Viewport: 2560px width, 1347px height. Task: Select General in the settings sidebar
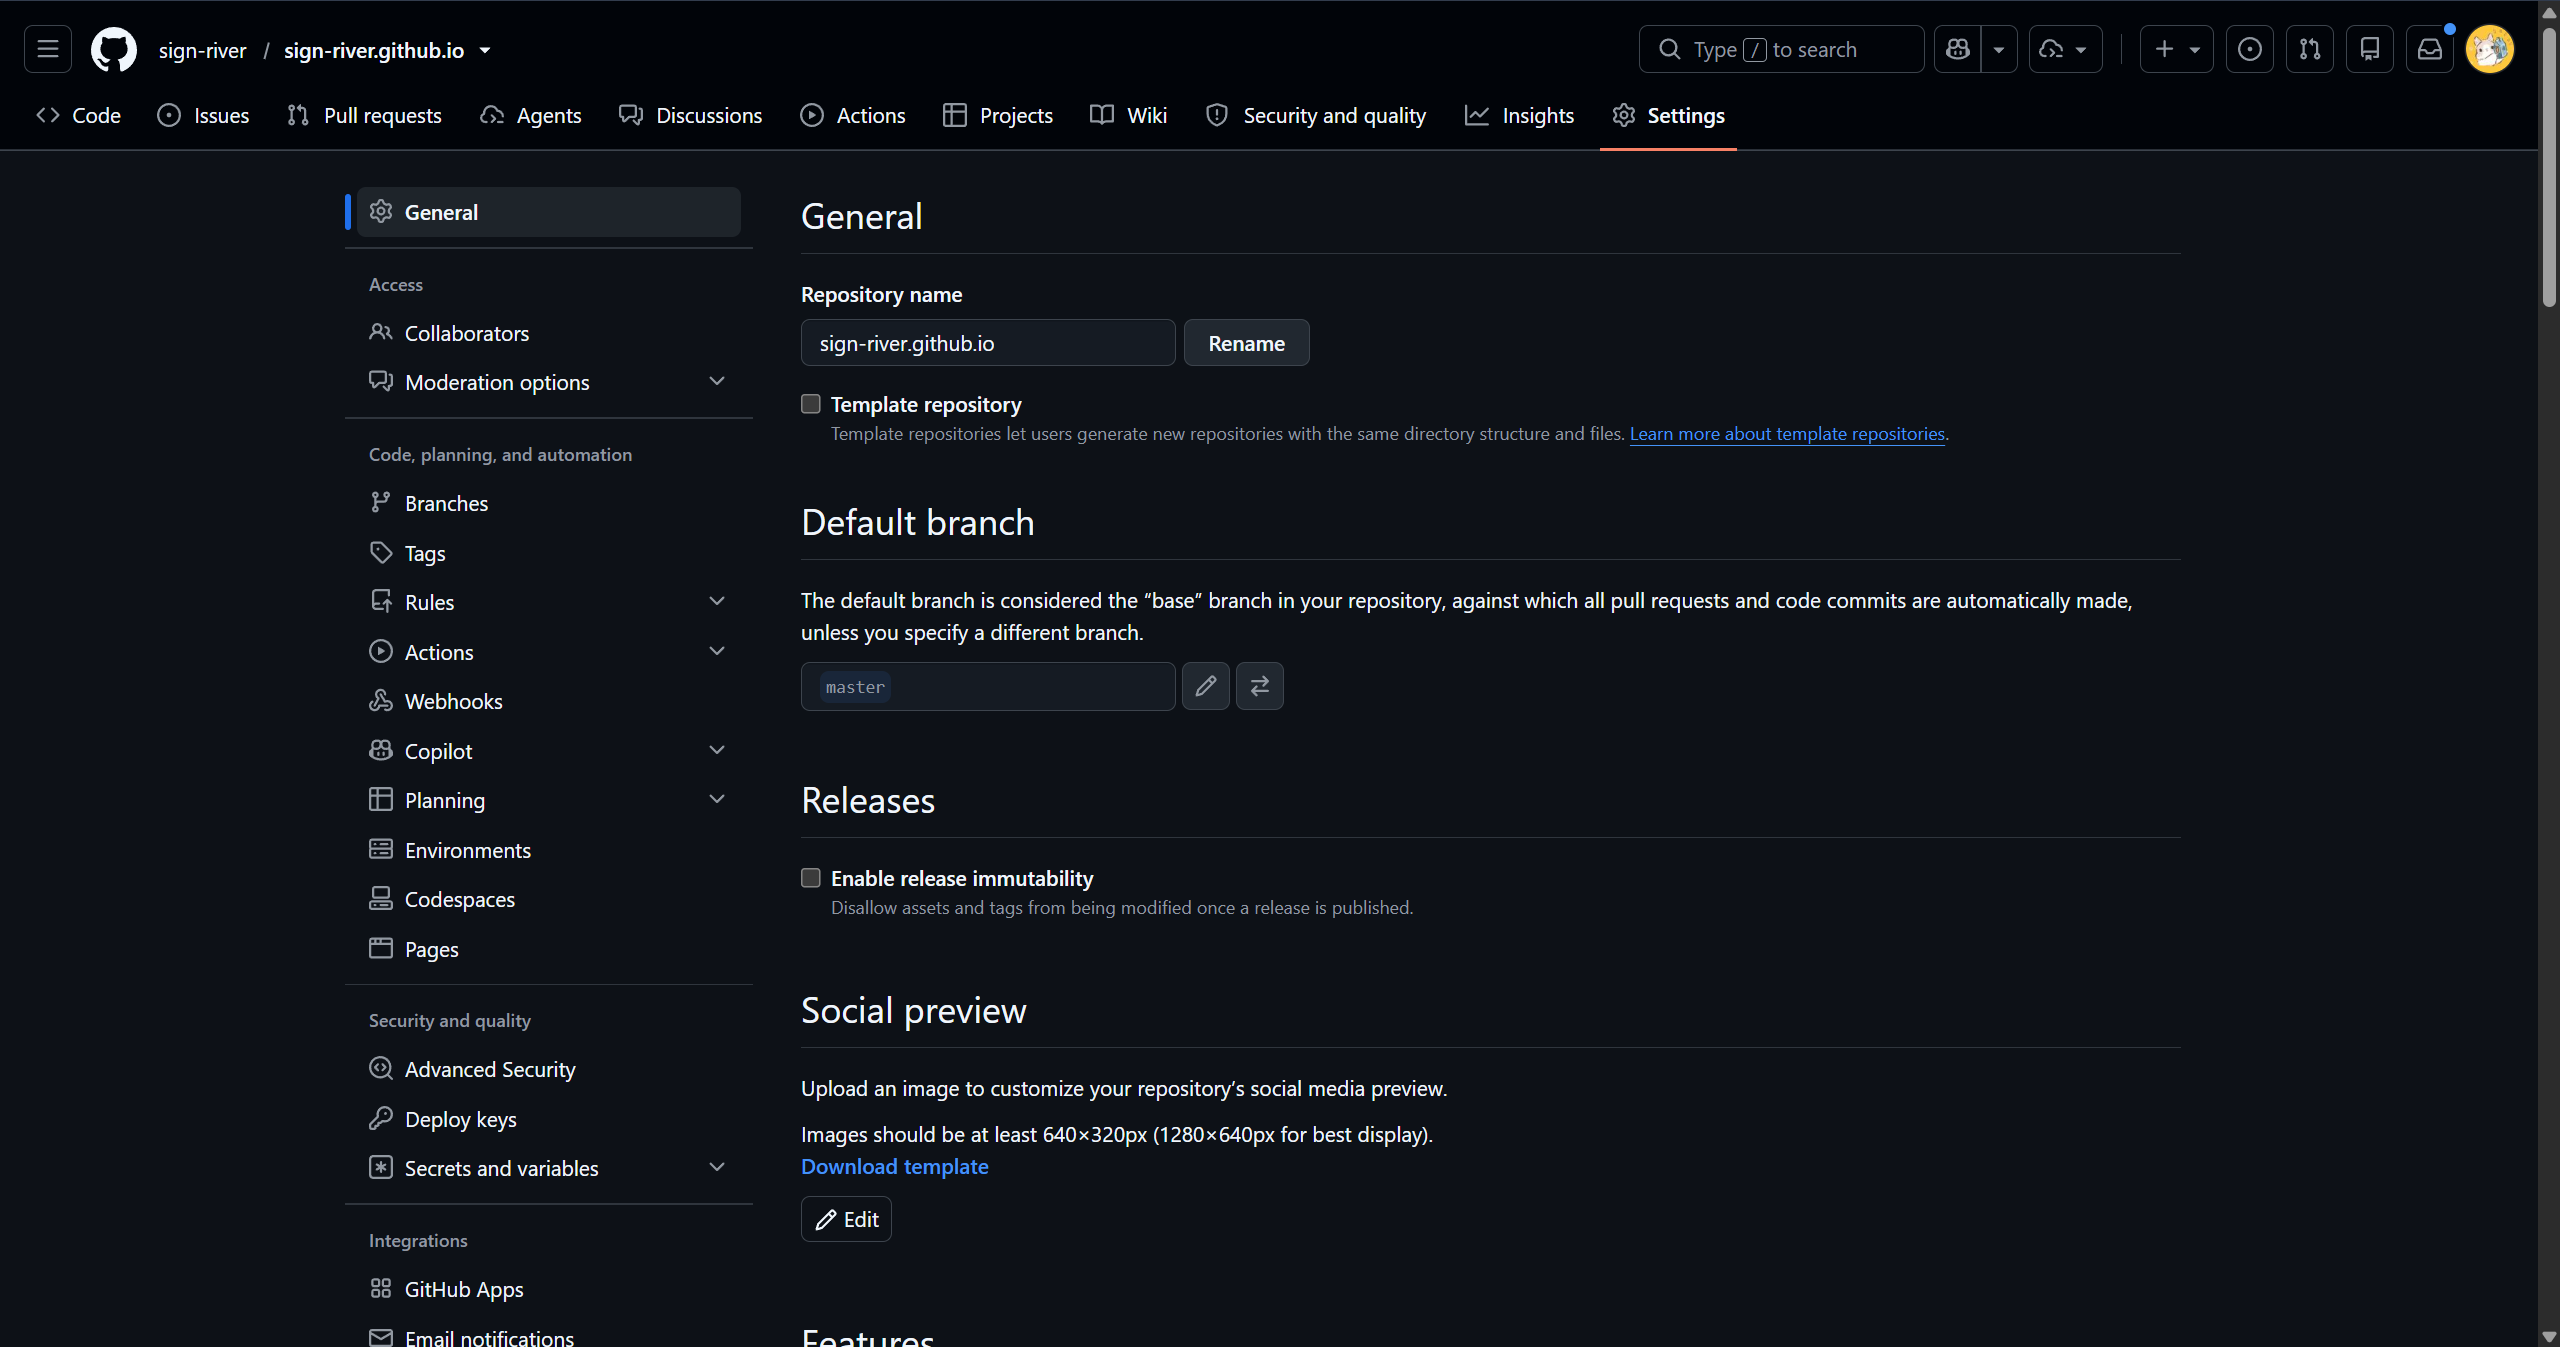point(549,212)
